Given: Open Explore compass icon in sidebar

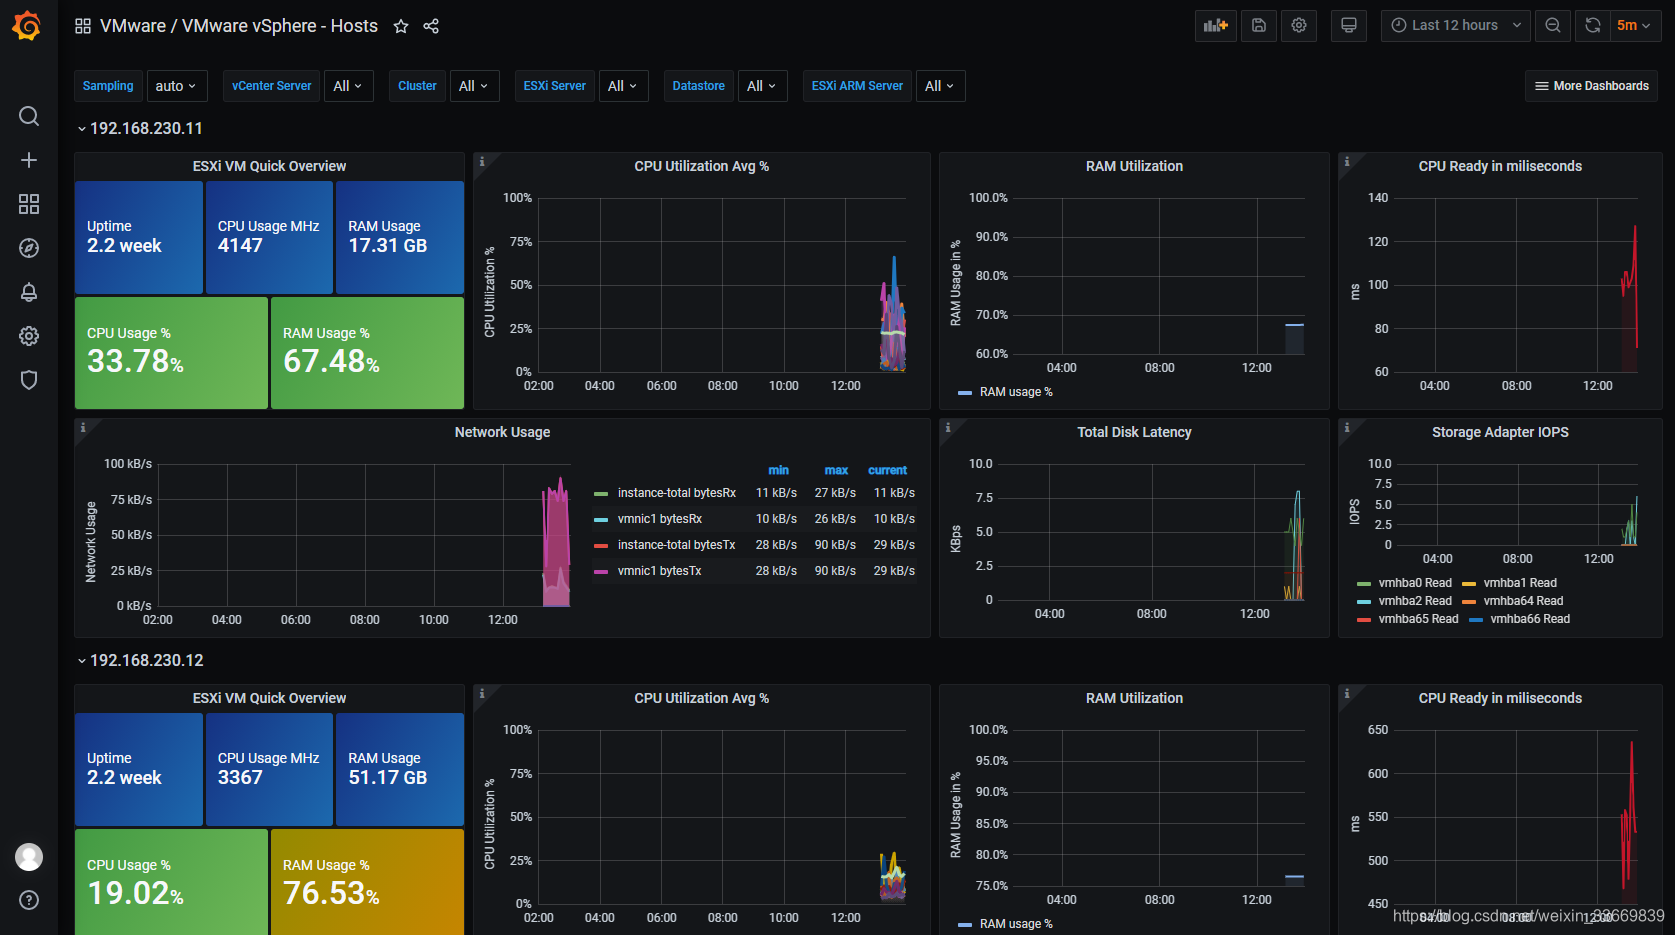Looking at the screenshot, I should (29, 248).
